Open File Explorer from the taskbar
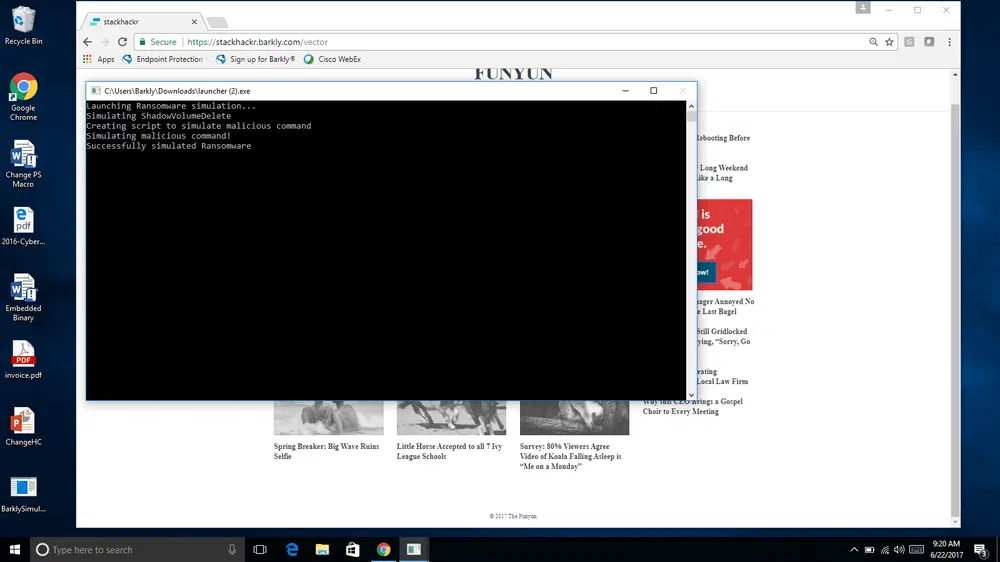This screenshot has height=562, width=1000. click(x=322, y=549)
